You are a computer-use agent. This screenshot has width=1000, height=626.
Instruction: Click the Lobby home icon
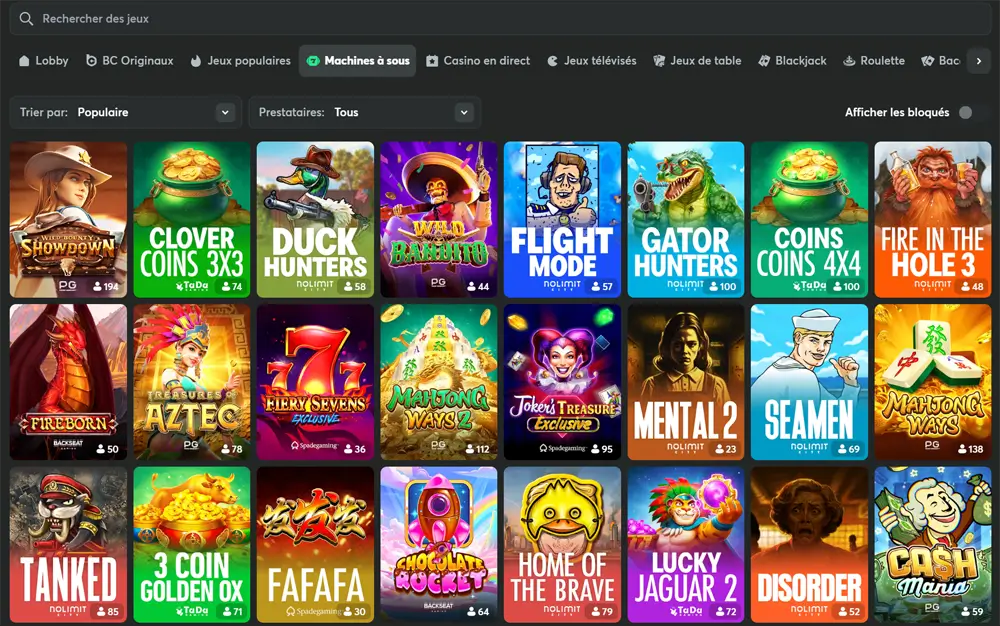(24, 61)
